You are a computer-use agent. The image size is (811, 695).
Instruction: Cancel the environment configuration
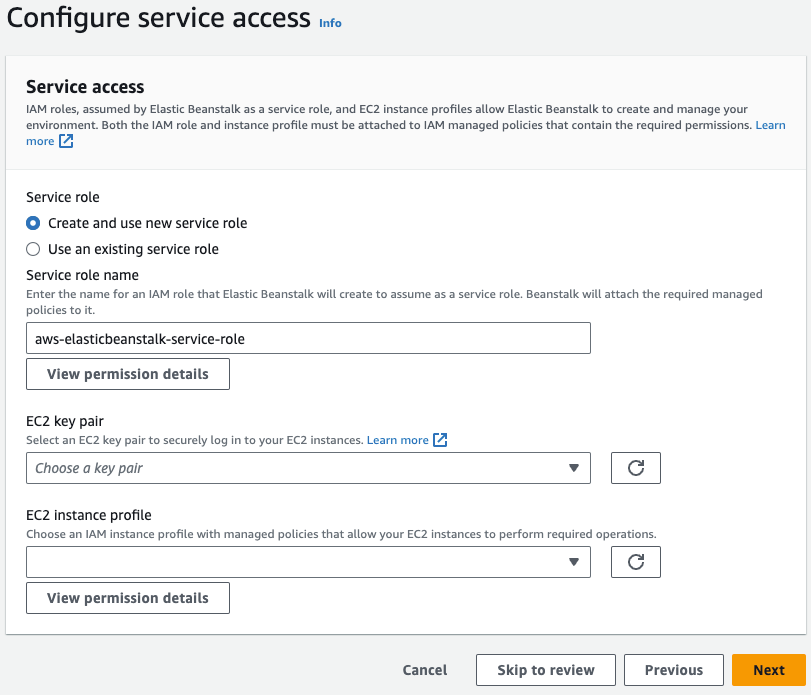(x=424, y=670)
